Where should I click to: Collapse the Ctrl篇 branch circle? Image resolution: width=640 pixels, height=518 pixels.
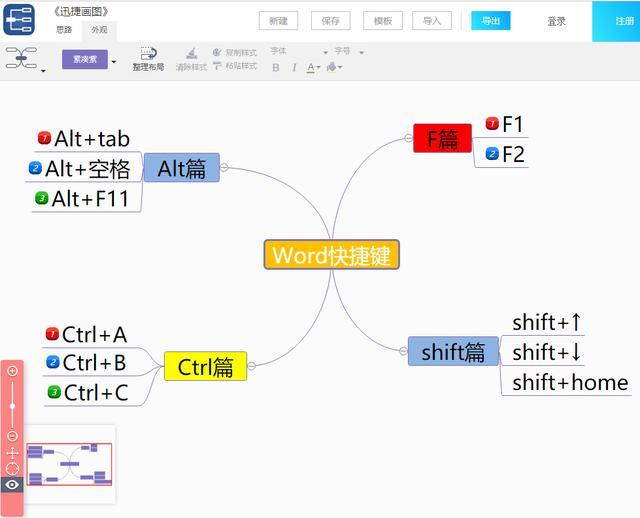point(252,365)
